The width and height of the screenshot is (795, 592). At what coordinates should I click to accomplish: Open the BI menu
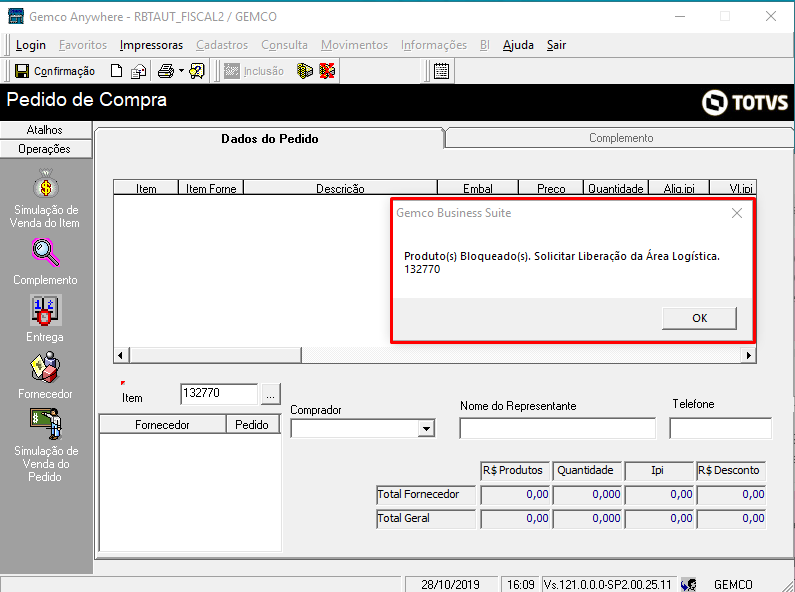pyautogui.click(x=485, y=45)
